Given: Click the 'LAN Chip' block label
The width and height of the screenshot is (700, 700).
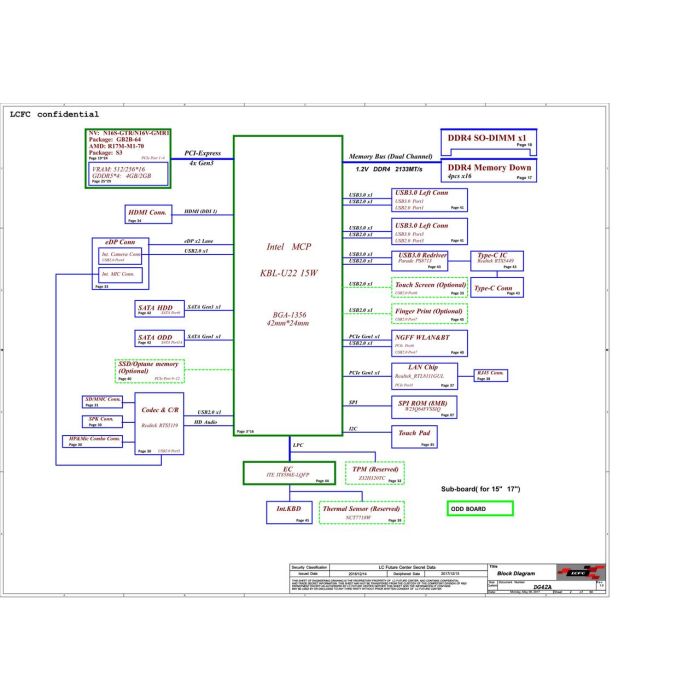Looking at the screenshot, I should tap(423, 367).
